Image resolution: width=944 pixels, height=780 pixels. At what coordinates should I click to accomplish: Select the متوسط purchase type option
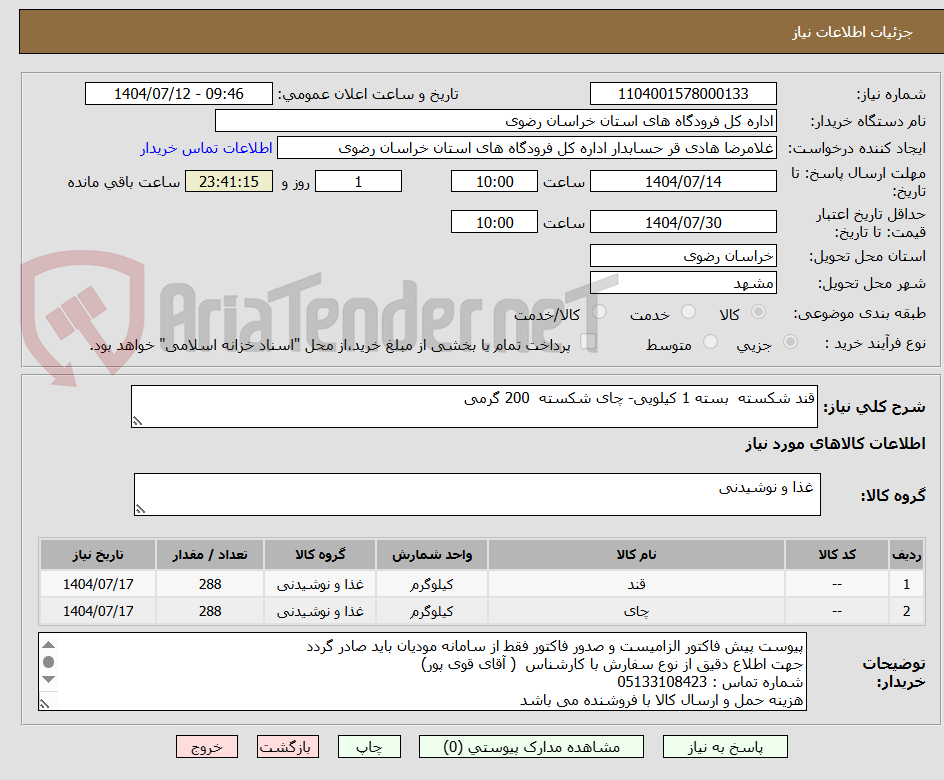click(710, 341)
